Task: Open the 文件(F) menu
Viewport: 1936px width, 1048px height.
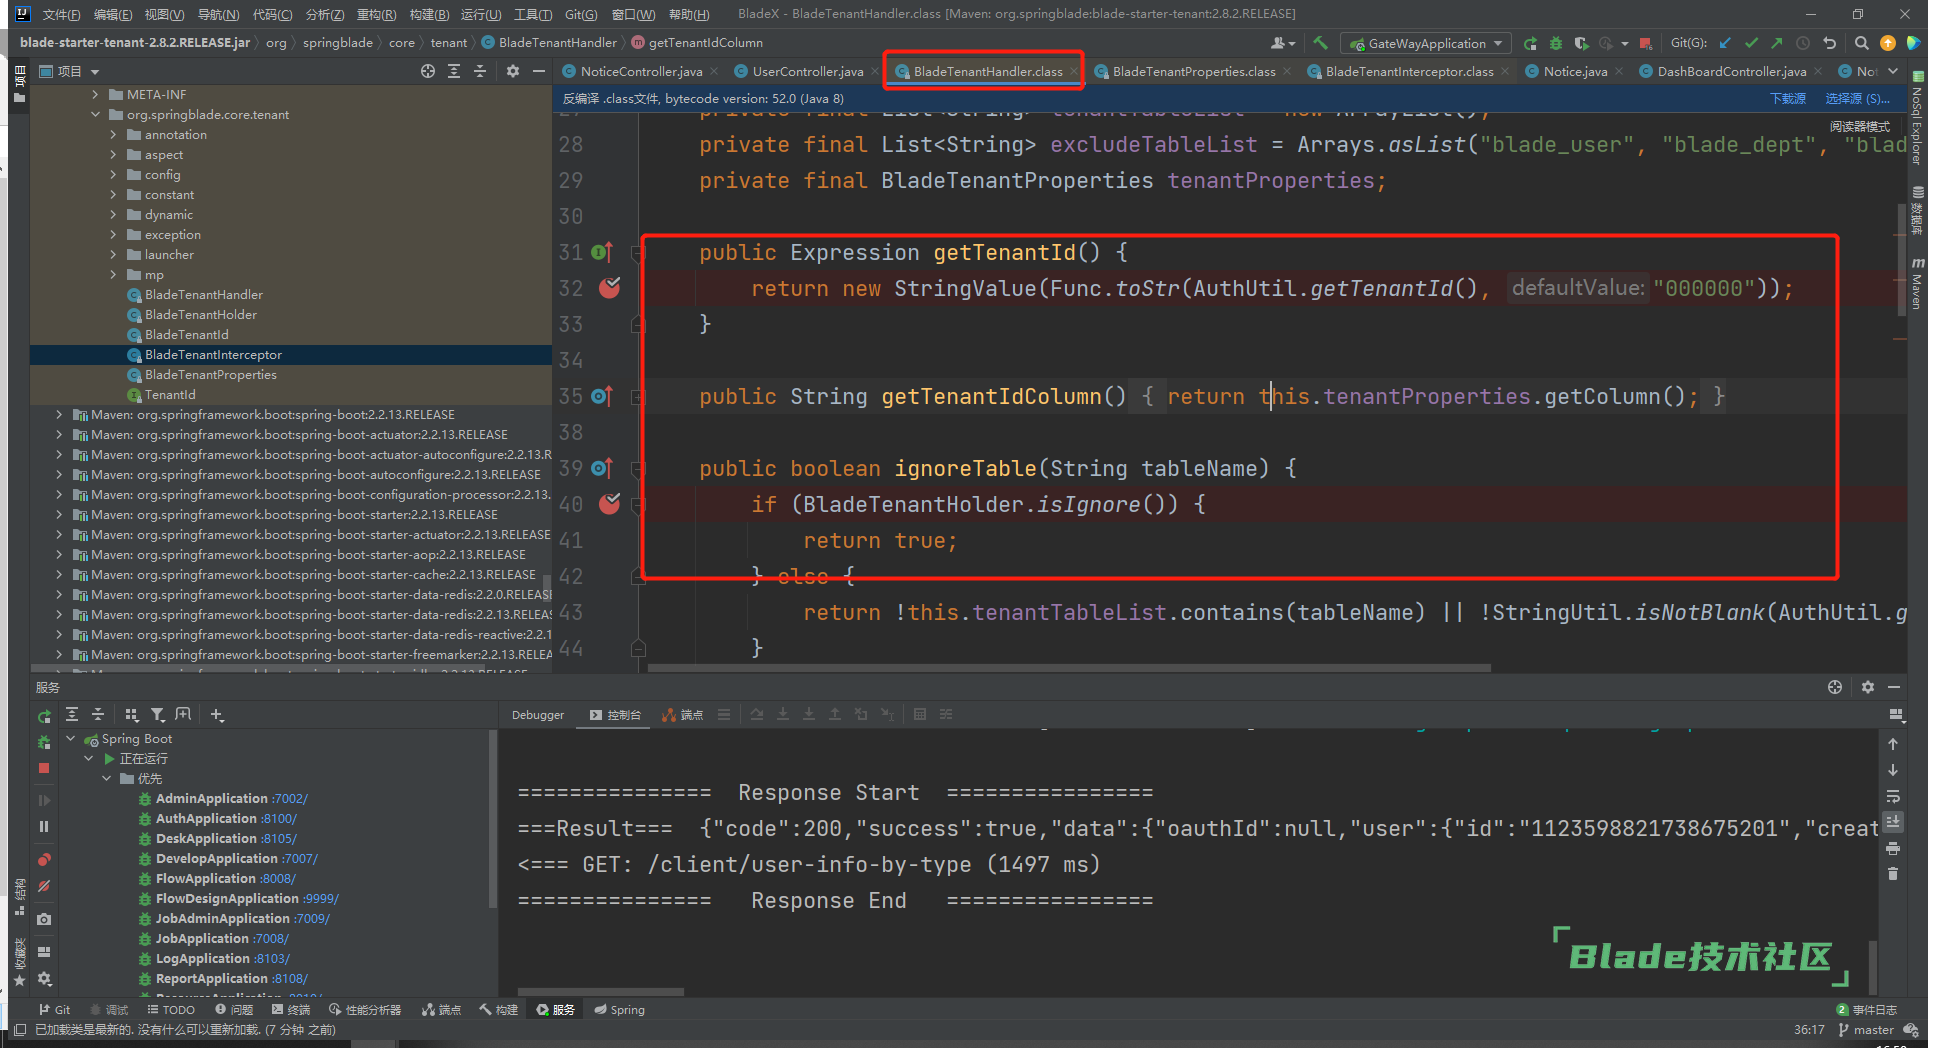Action: tap(61, 14)
